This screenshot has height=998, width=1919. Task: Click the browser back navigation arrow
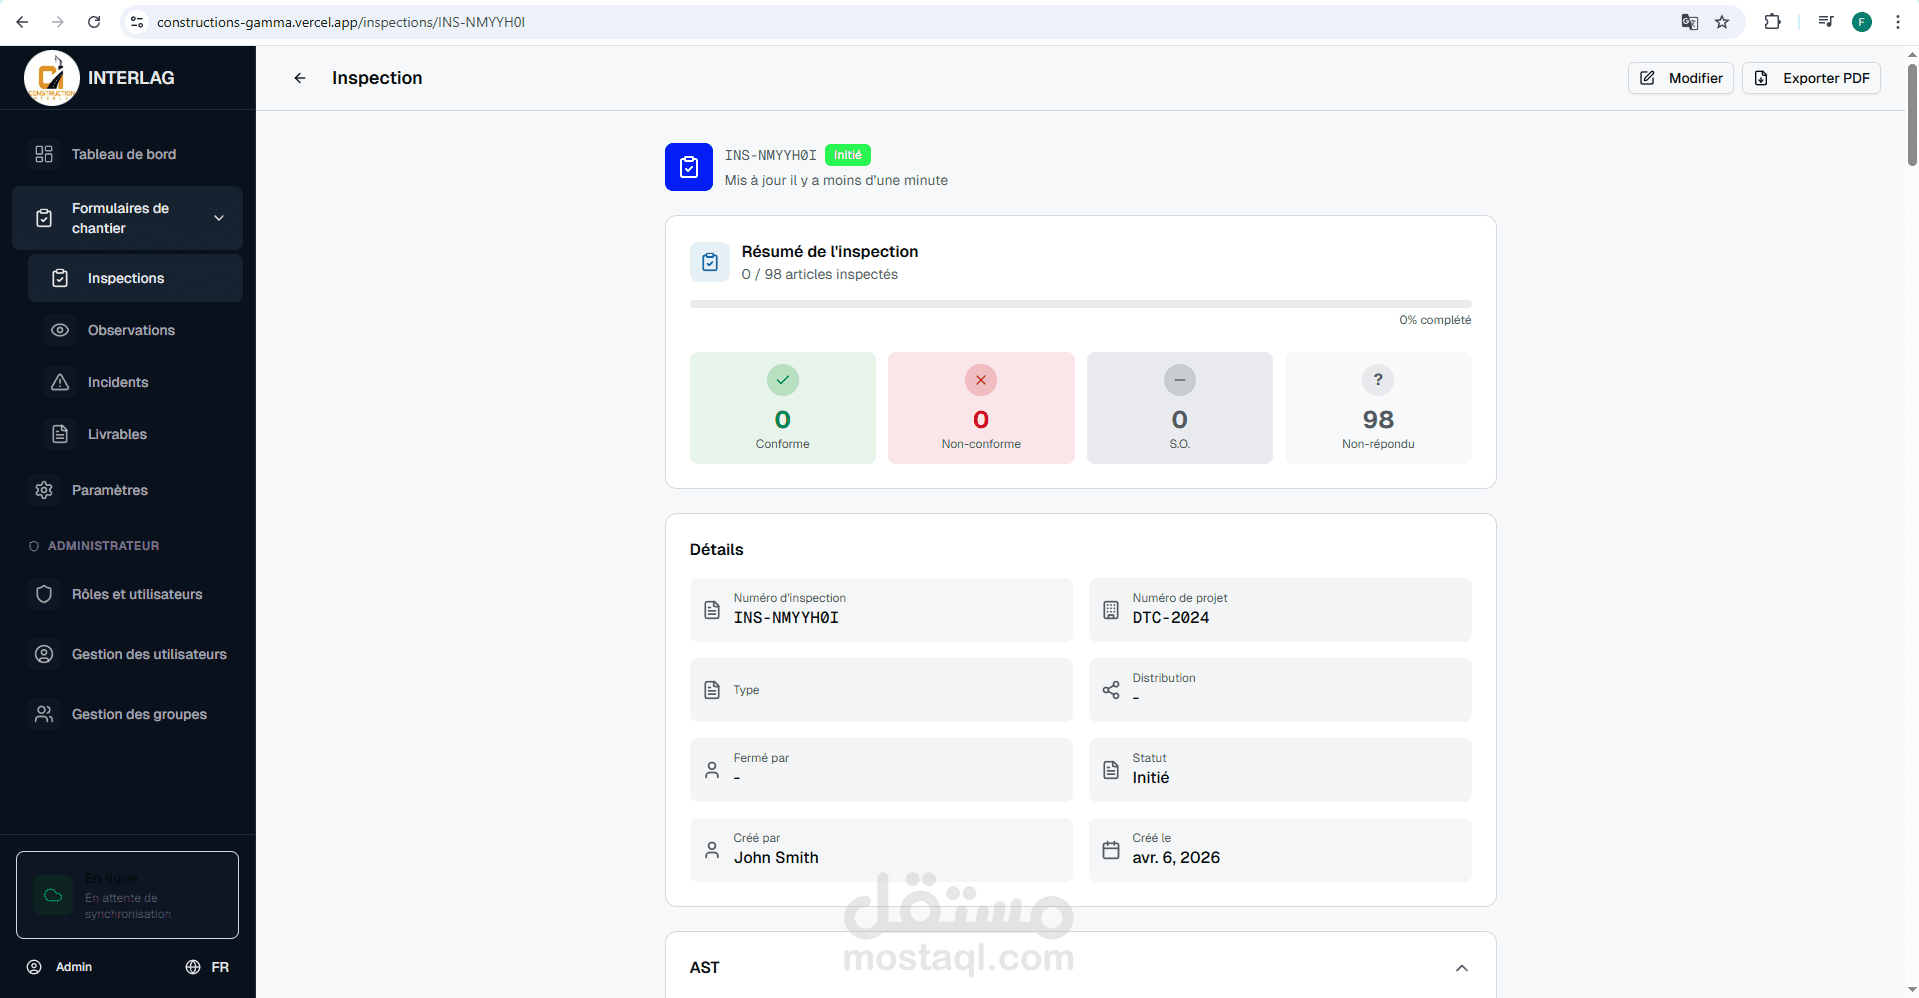[22, 22]
